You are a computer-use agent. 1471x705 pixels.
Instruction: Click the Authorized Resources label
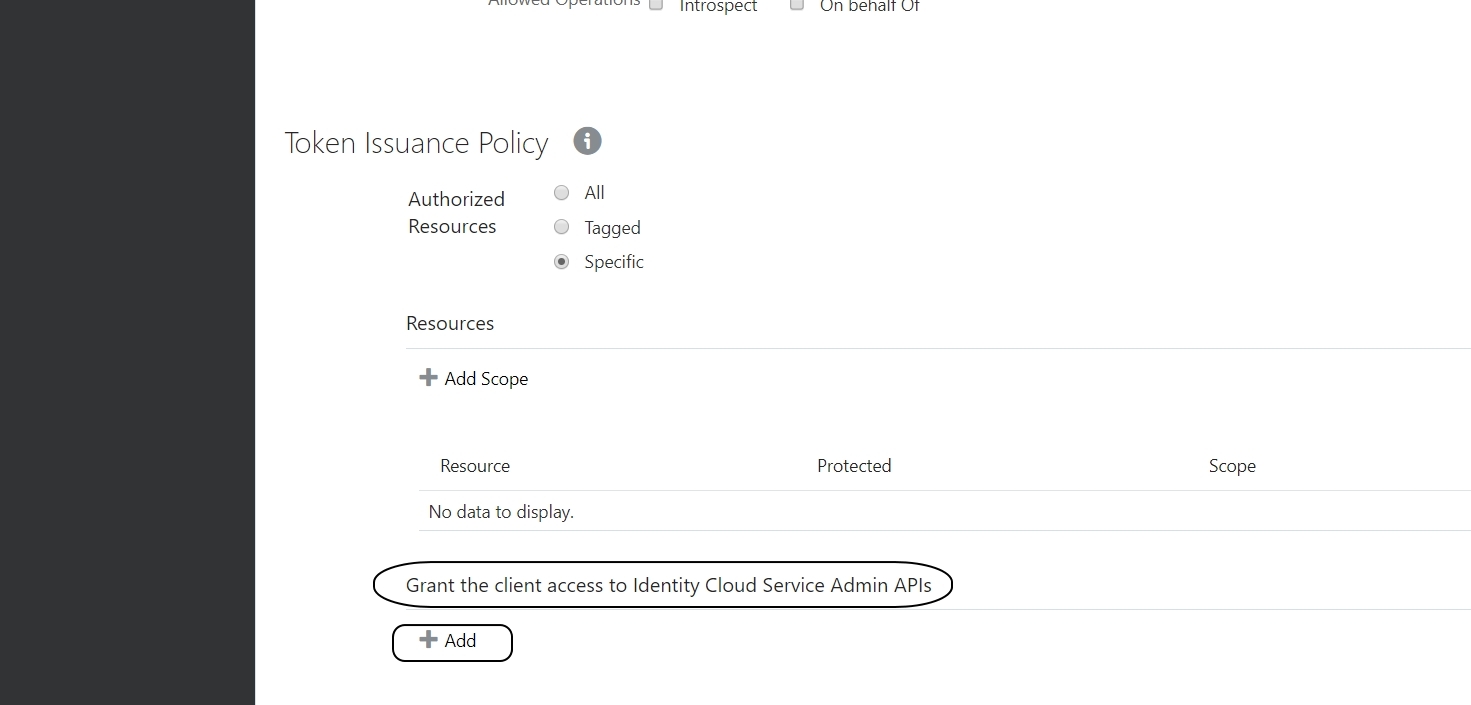(x=456, y=213)
